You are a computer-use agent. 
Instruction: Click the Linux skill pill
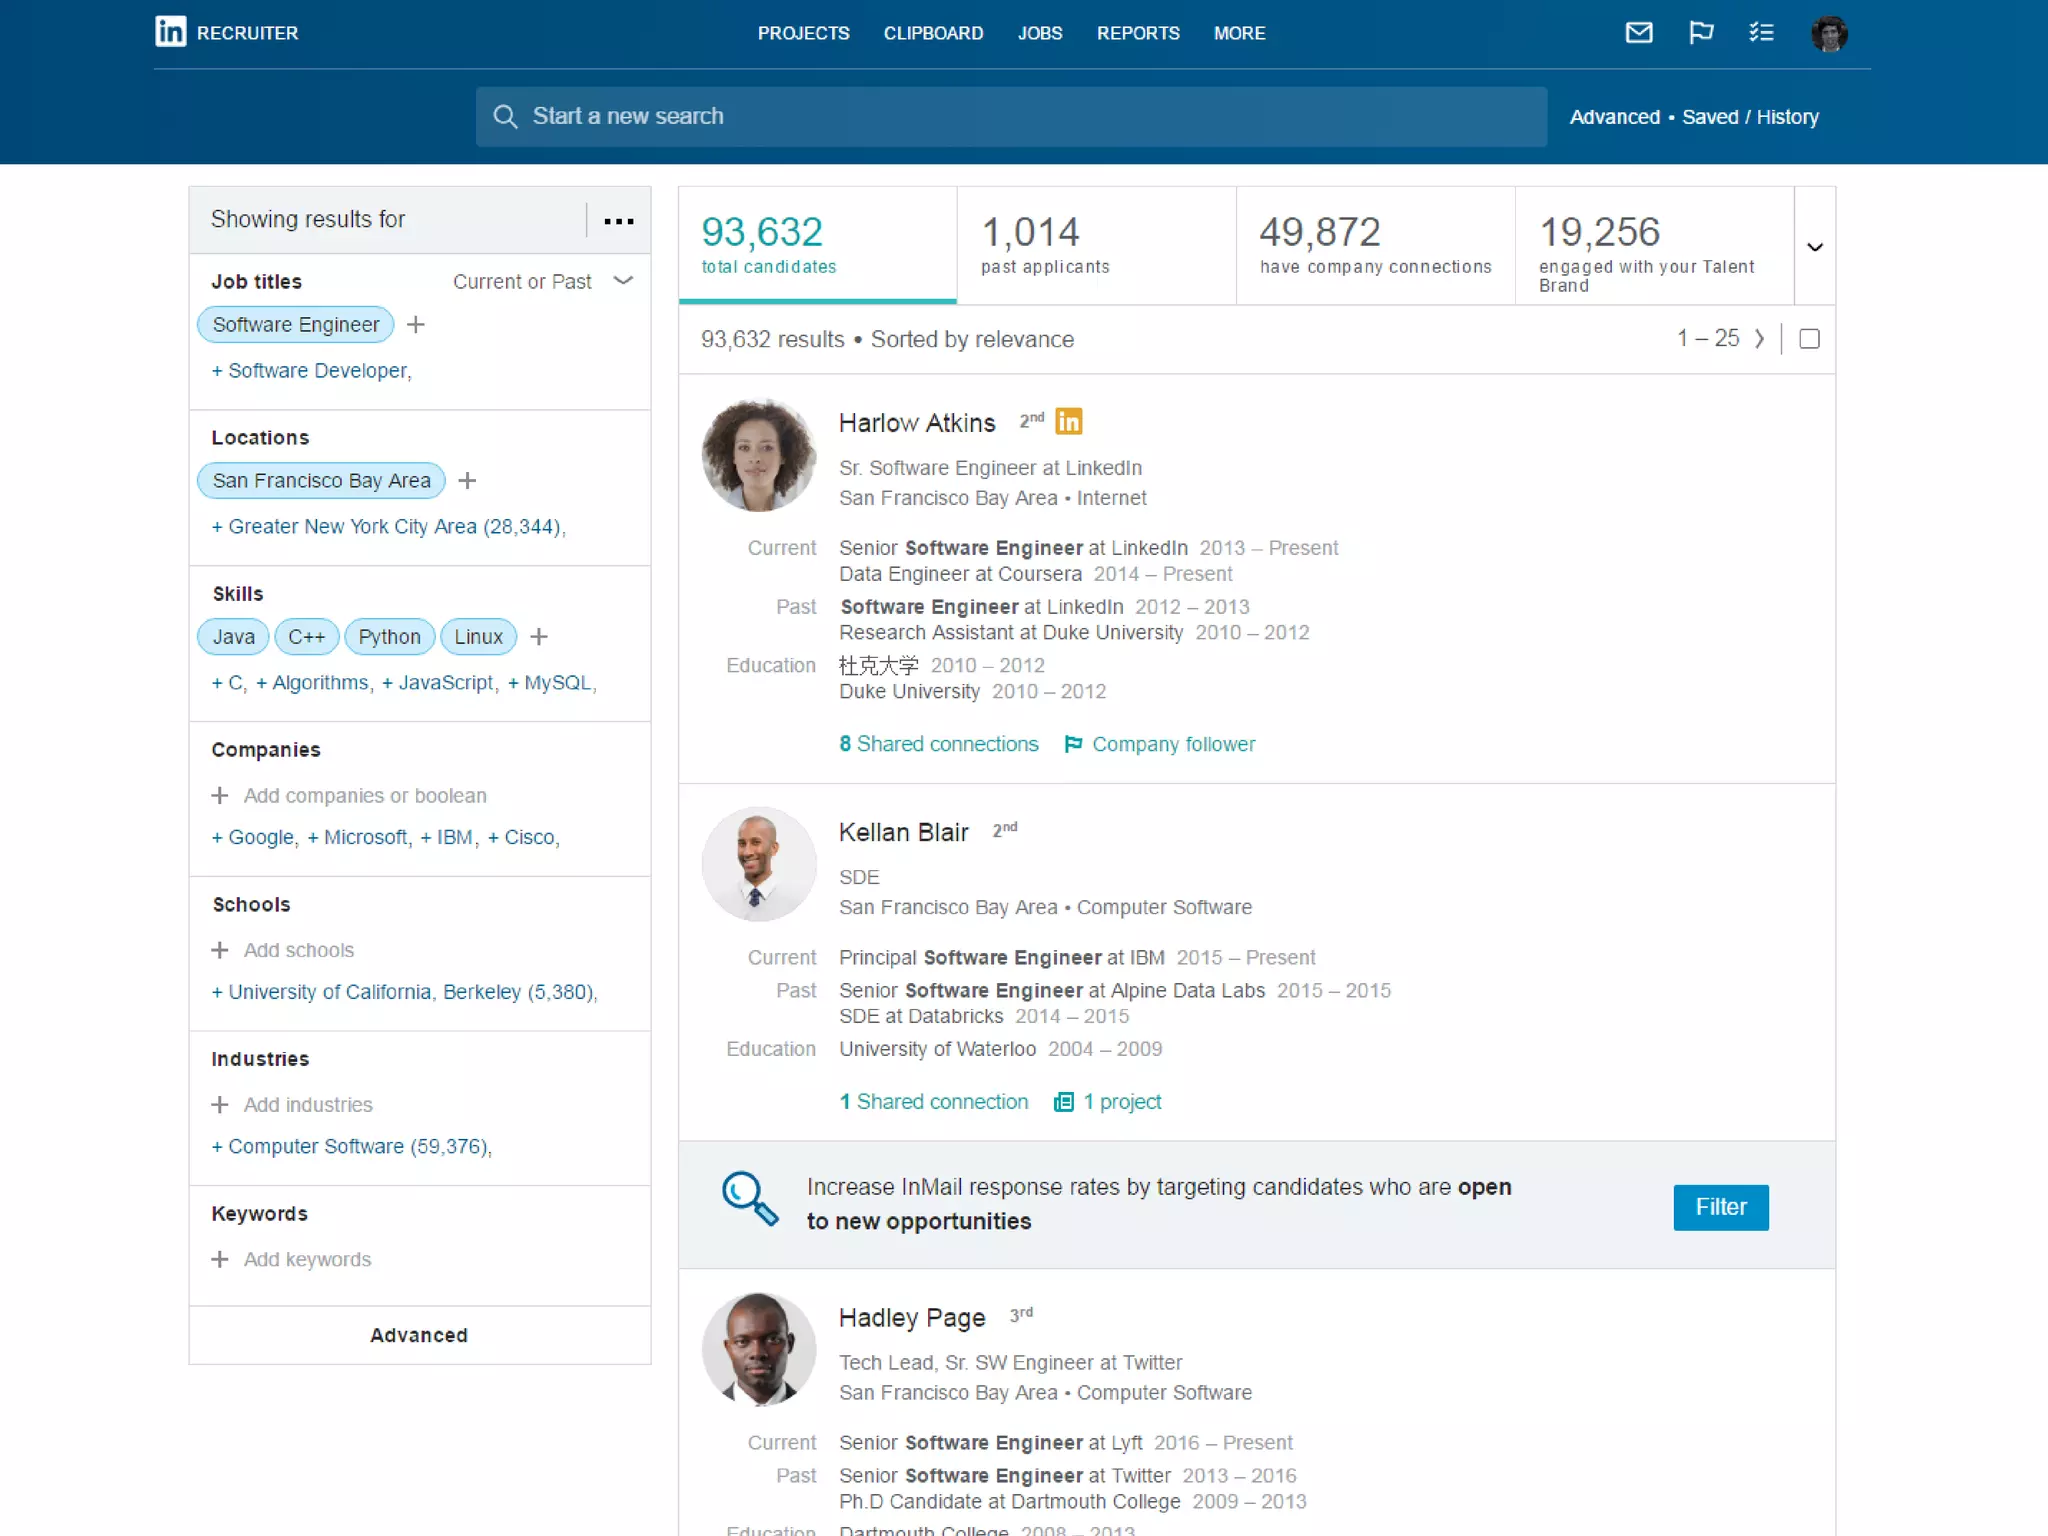[478, 636]
